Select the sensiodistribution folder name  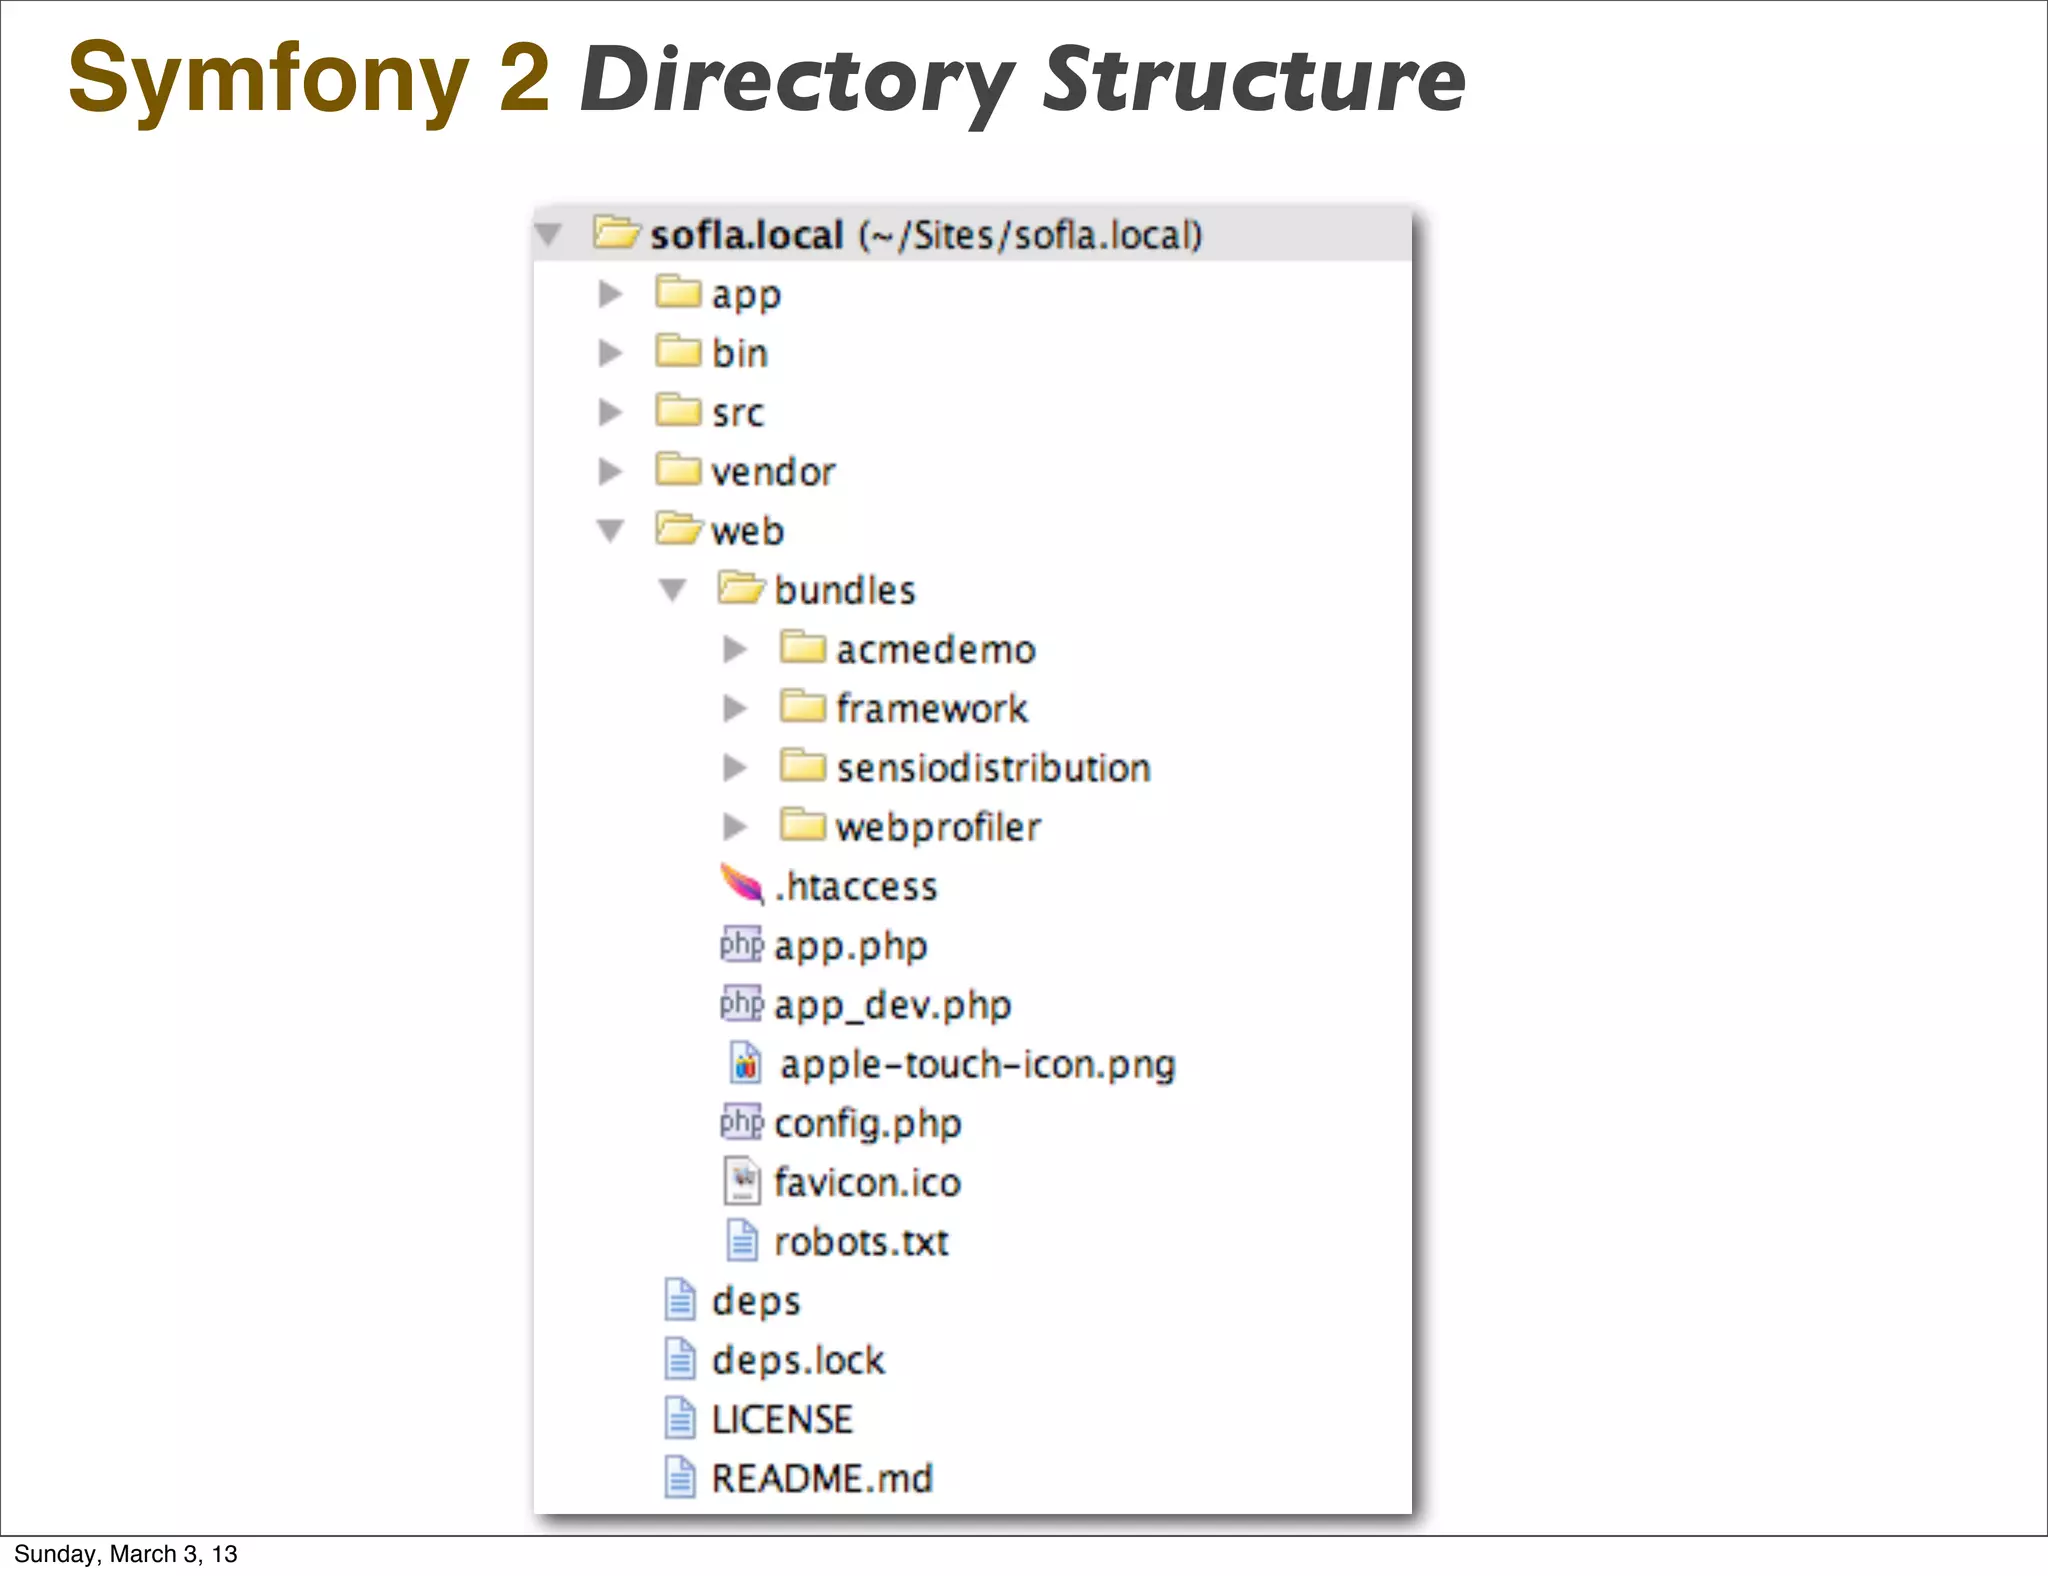tap(994, 768)
